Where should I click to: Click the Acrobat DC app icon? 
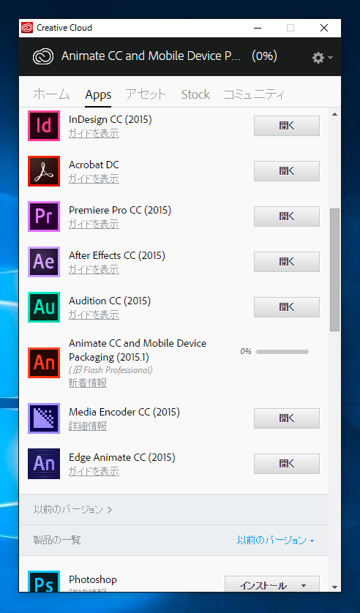point(44,171)
